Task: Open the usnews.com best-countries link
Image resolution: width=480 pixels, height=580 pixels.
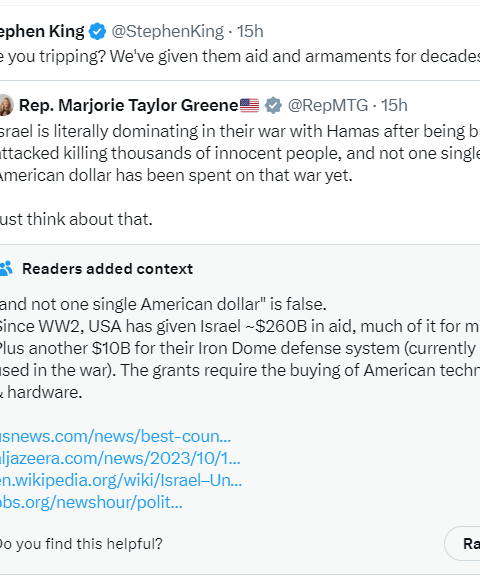Action: pos(115,436)
